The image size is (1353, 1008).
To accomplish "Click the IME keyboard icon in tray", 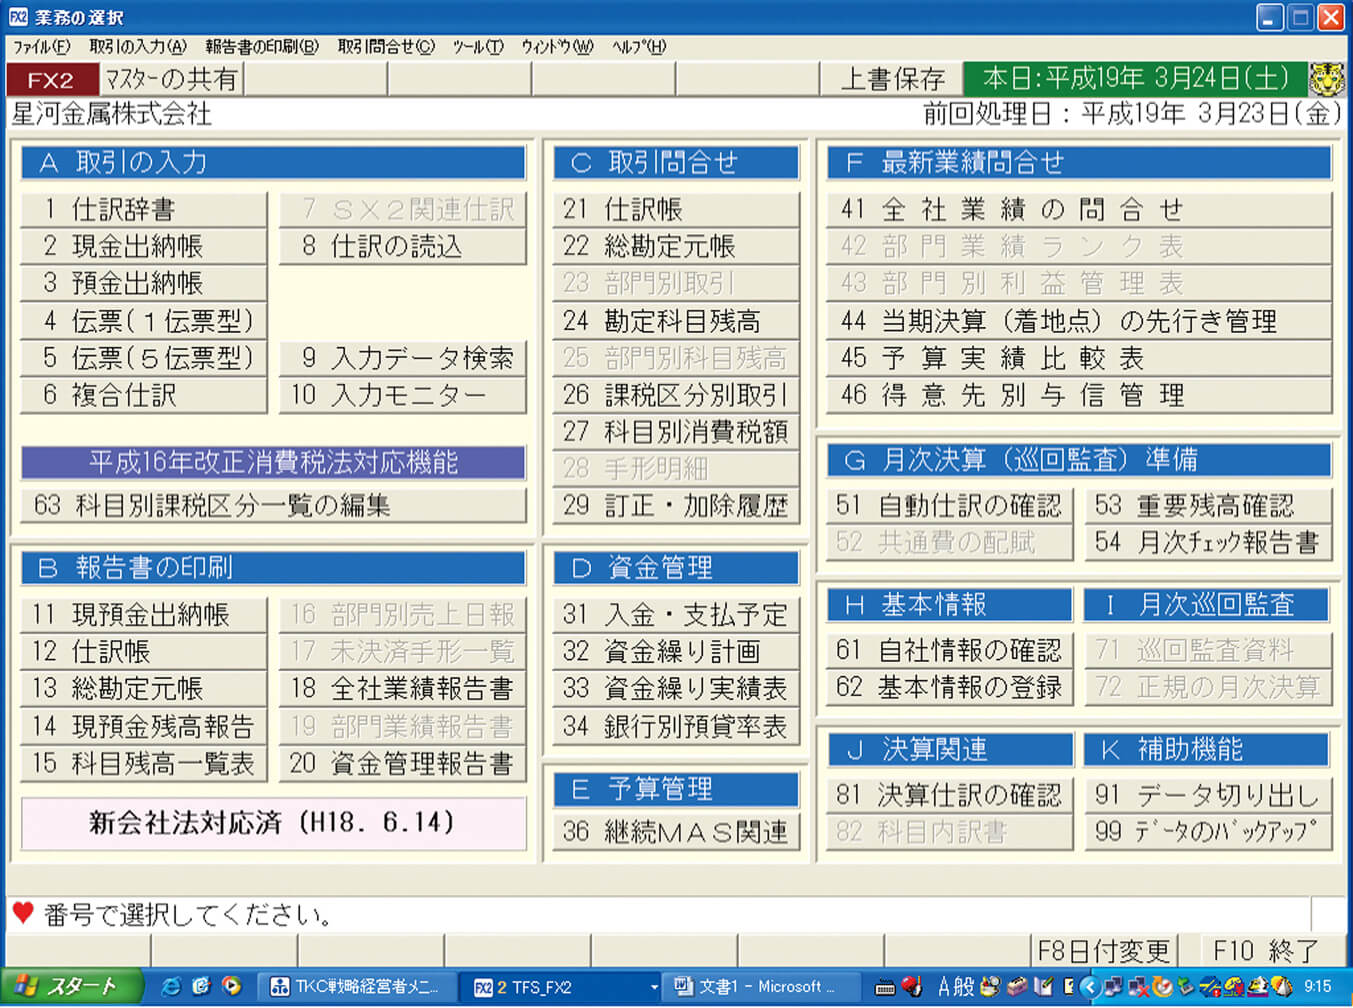I will coord(884,987).
